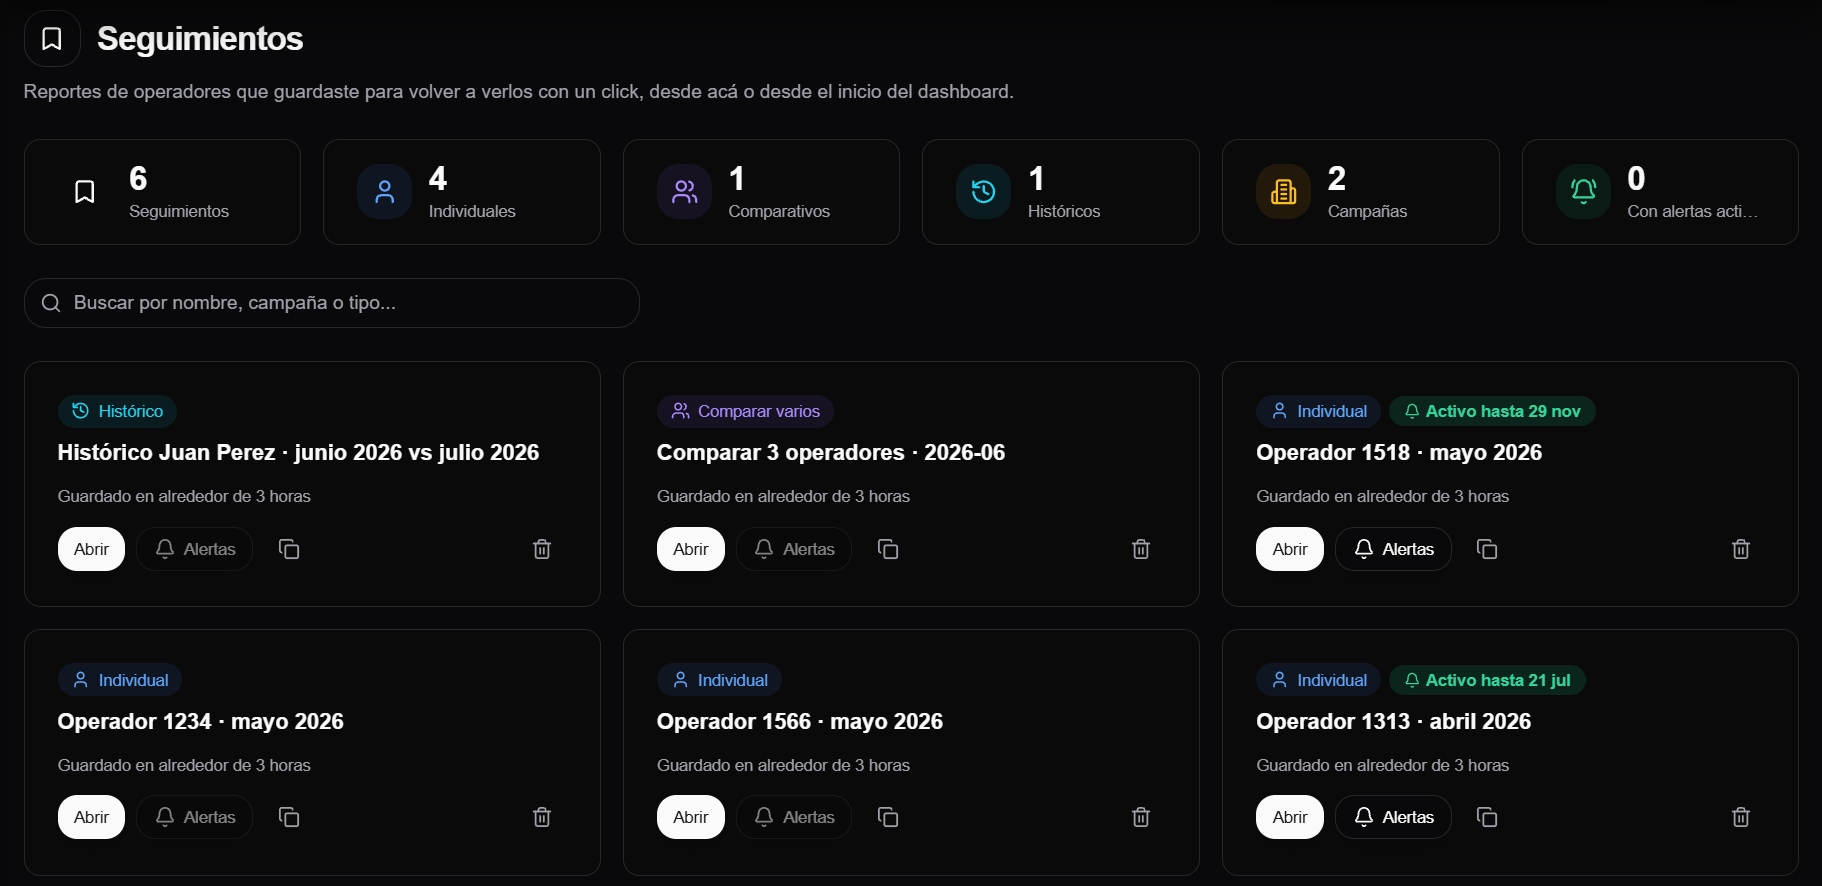
Task: Duplicate the Operador 1313 report
Action: coord(1487,817)
